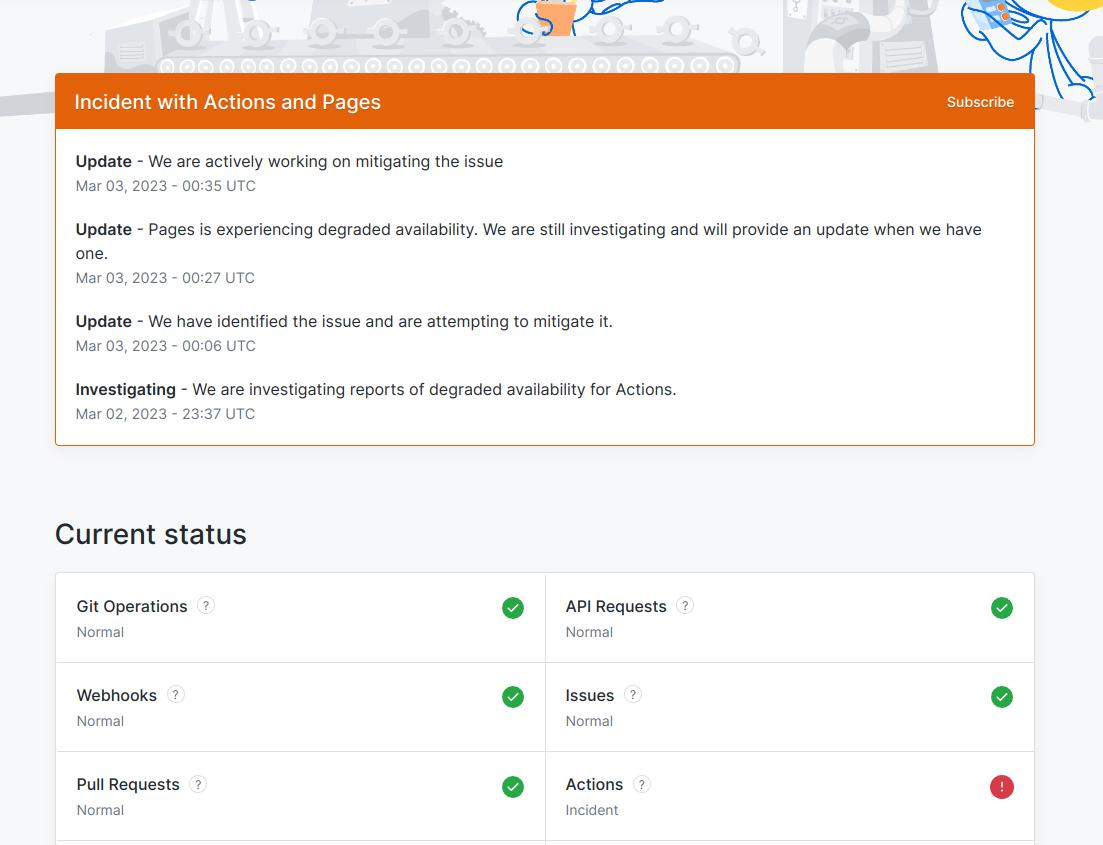Image resolution: width=1103 pixels, height=845 pixels.
Task: Select the 'Mar 03, 2023 - 00:27 UTC' timestamp
Action: click(165, 278)
